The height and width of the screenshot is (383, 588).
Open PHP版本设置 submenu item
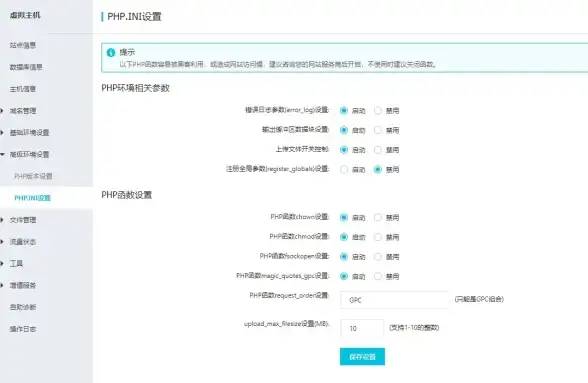tap(33, 176)
